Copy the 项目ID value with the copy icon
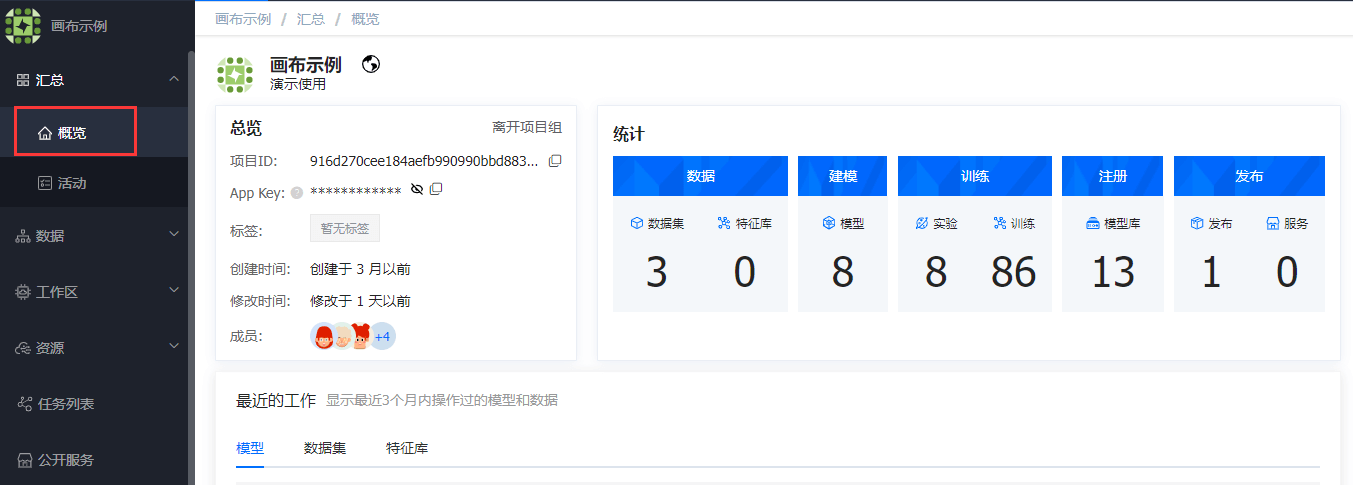This screenshot has height=485, width=1353. pos(555,160)
